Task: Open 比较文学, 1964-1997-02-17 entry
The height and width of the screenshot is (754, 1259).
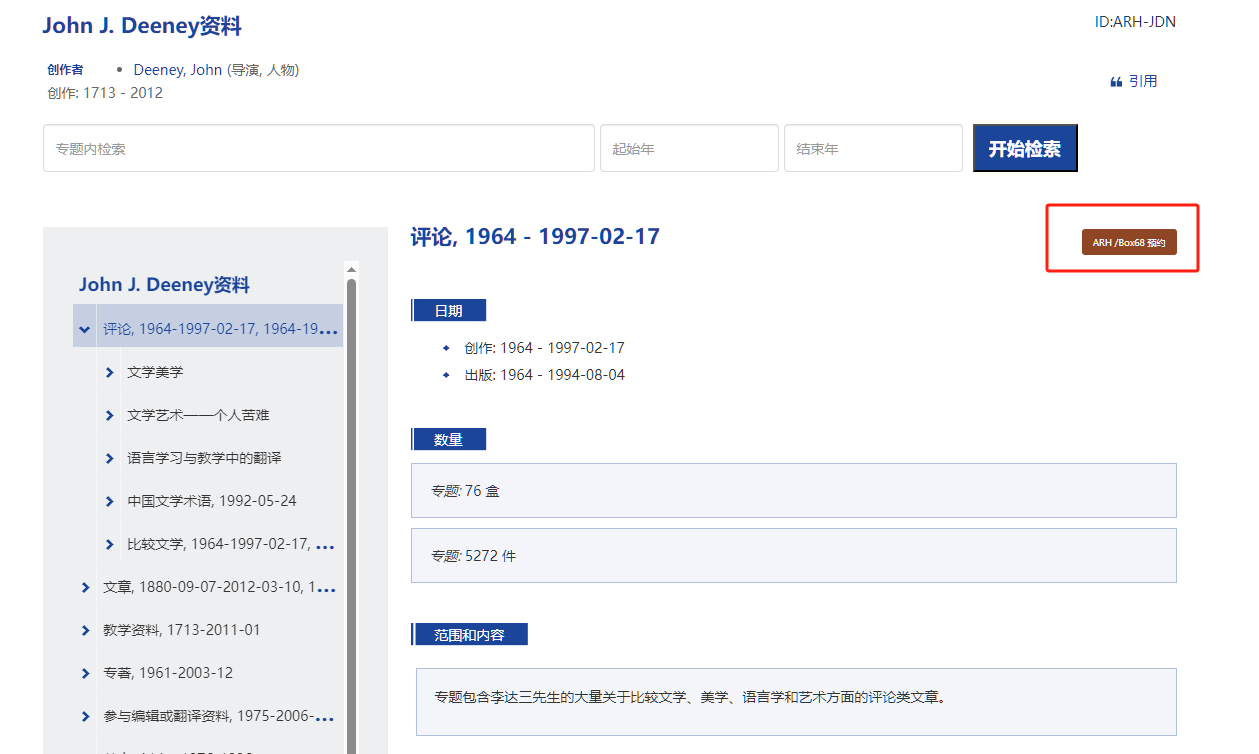Action: click(x=230, y=545)
